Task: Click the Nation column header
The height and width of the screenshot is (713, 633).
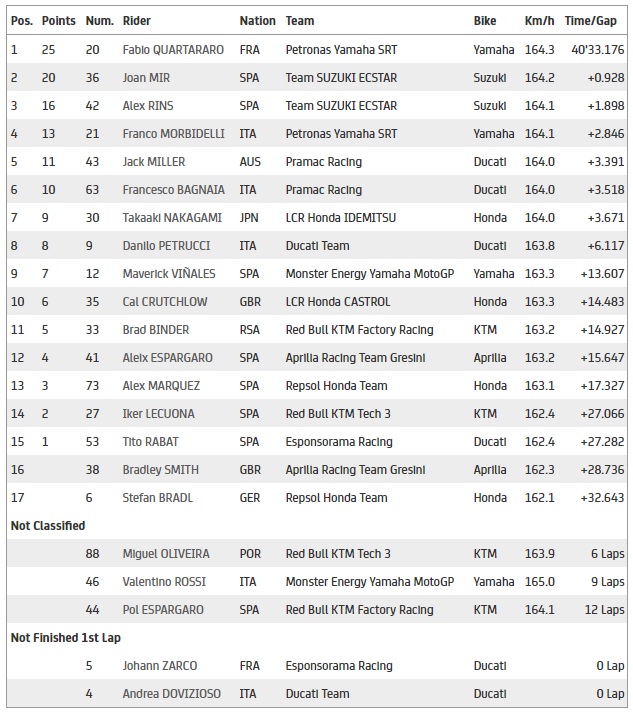Action: pos(257,20)
